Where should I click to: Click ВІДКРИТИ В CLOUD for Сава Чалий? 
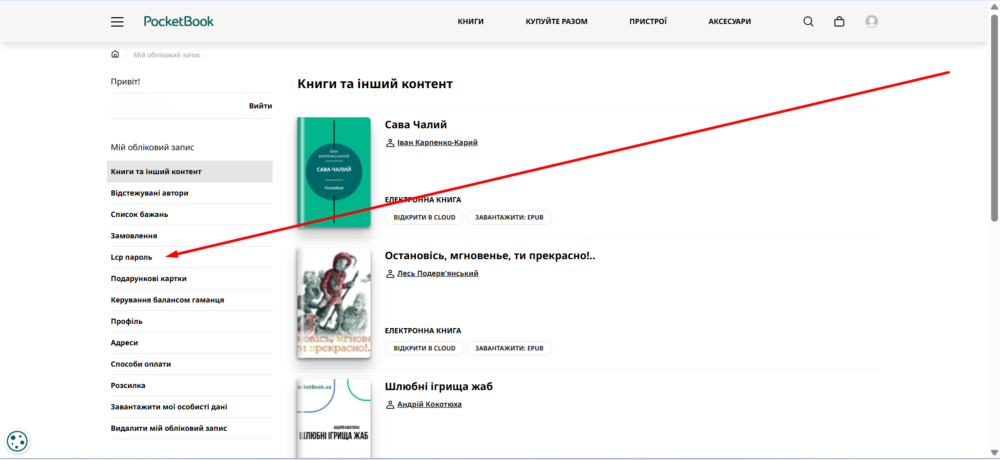pyautogui.click(x=424, y=217)
